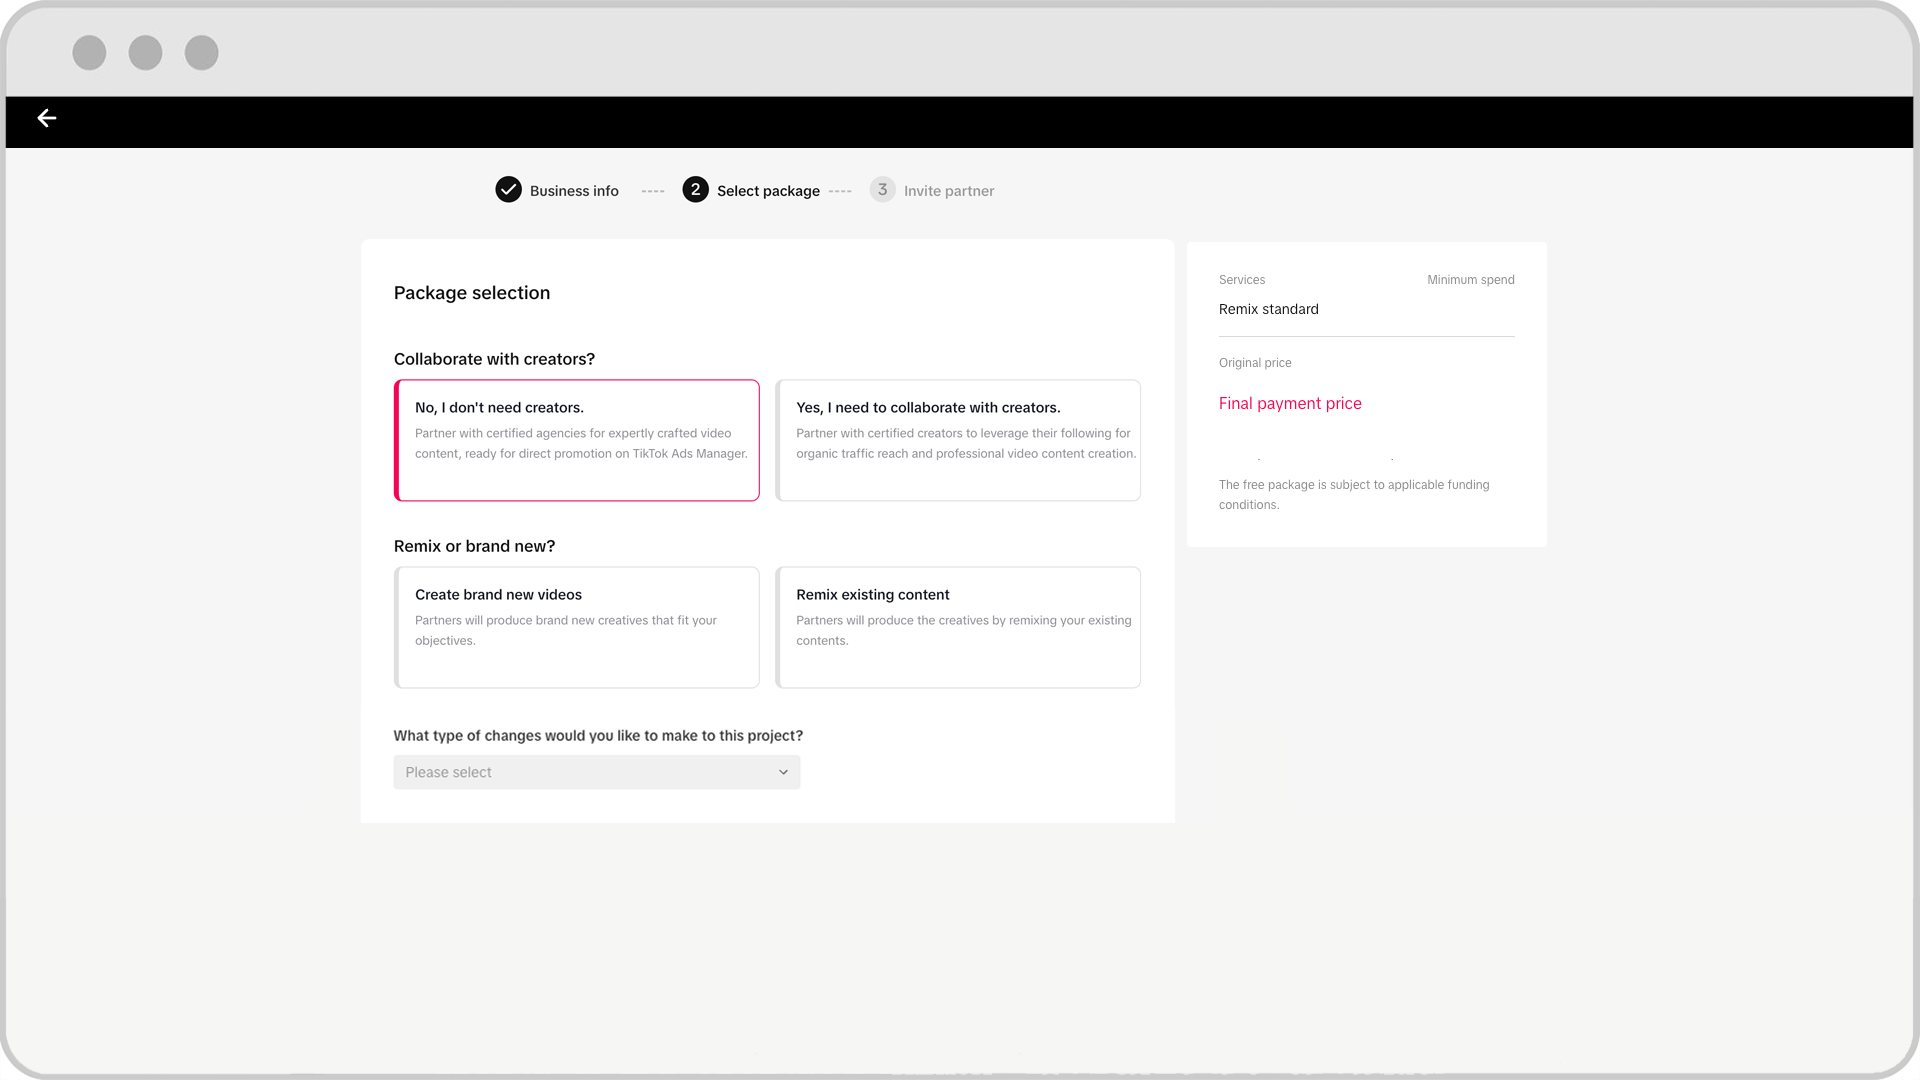1920x1080 pixels.
Task: Click the completed Business info checkmark icon
Action: click(508, 190)
